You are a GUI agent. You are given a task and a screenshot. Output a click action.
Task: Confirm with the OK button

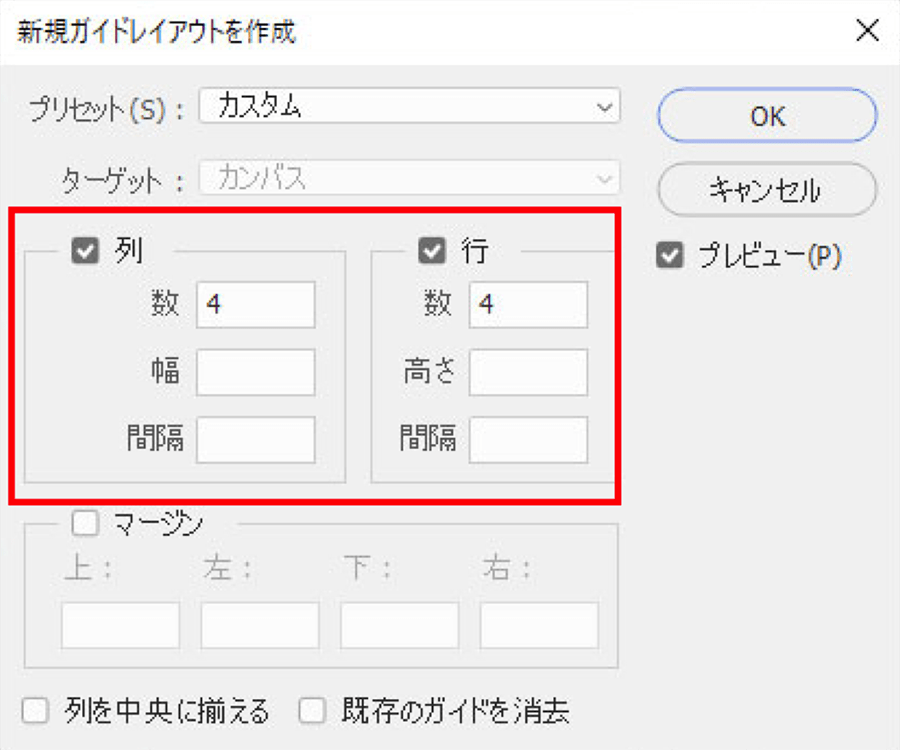click(x=767, y=115)
